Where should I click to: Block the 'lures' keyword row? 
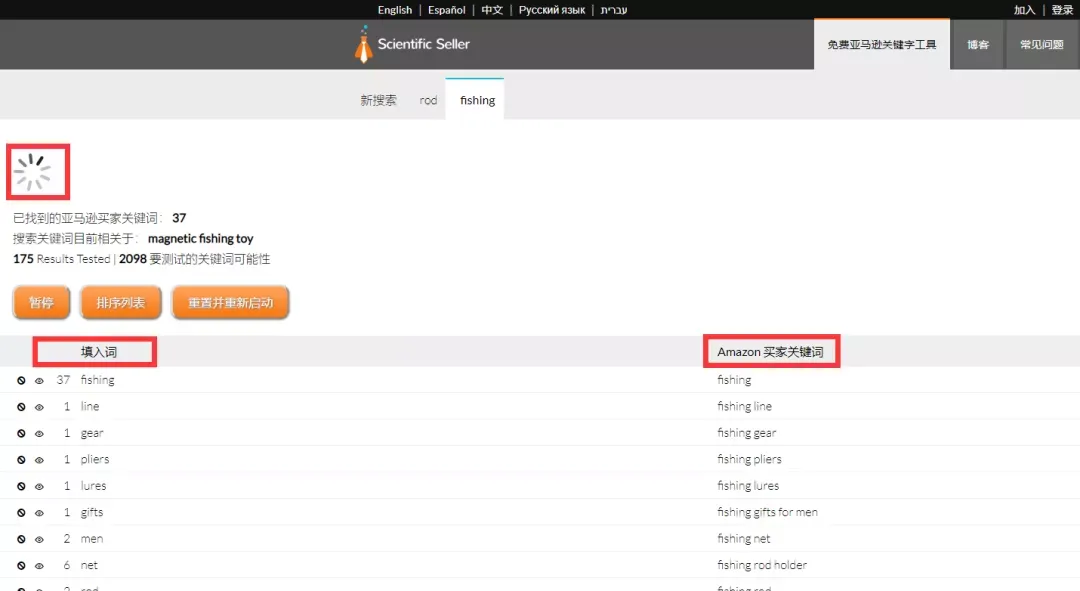point(21,486)
